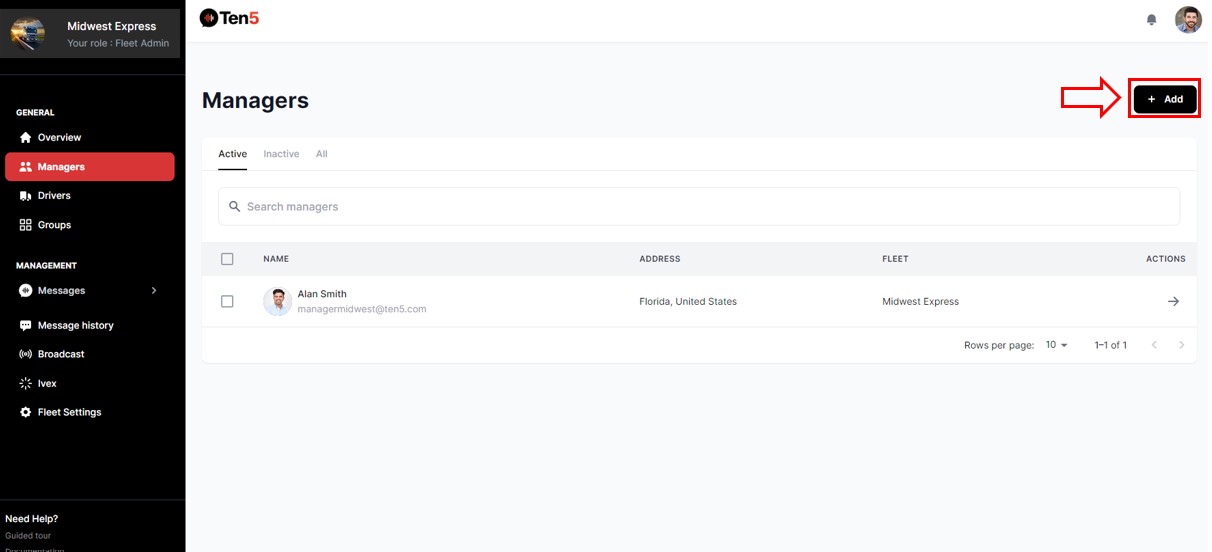
Task: Click the notification bell icon
Action: (1151, 20)
